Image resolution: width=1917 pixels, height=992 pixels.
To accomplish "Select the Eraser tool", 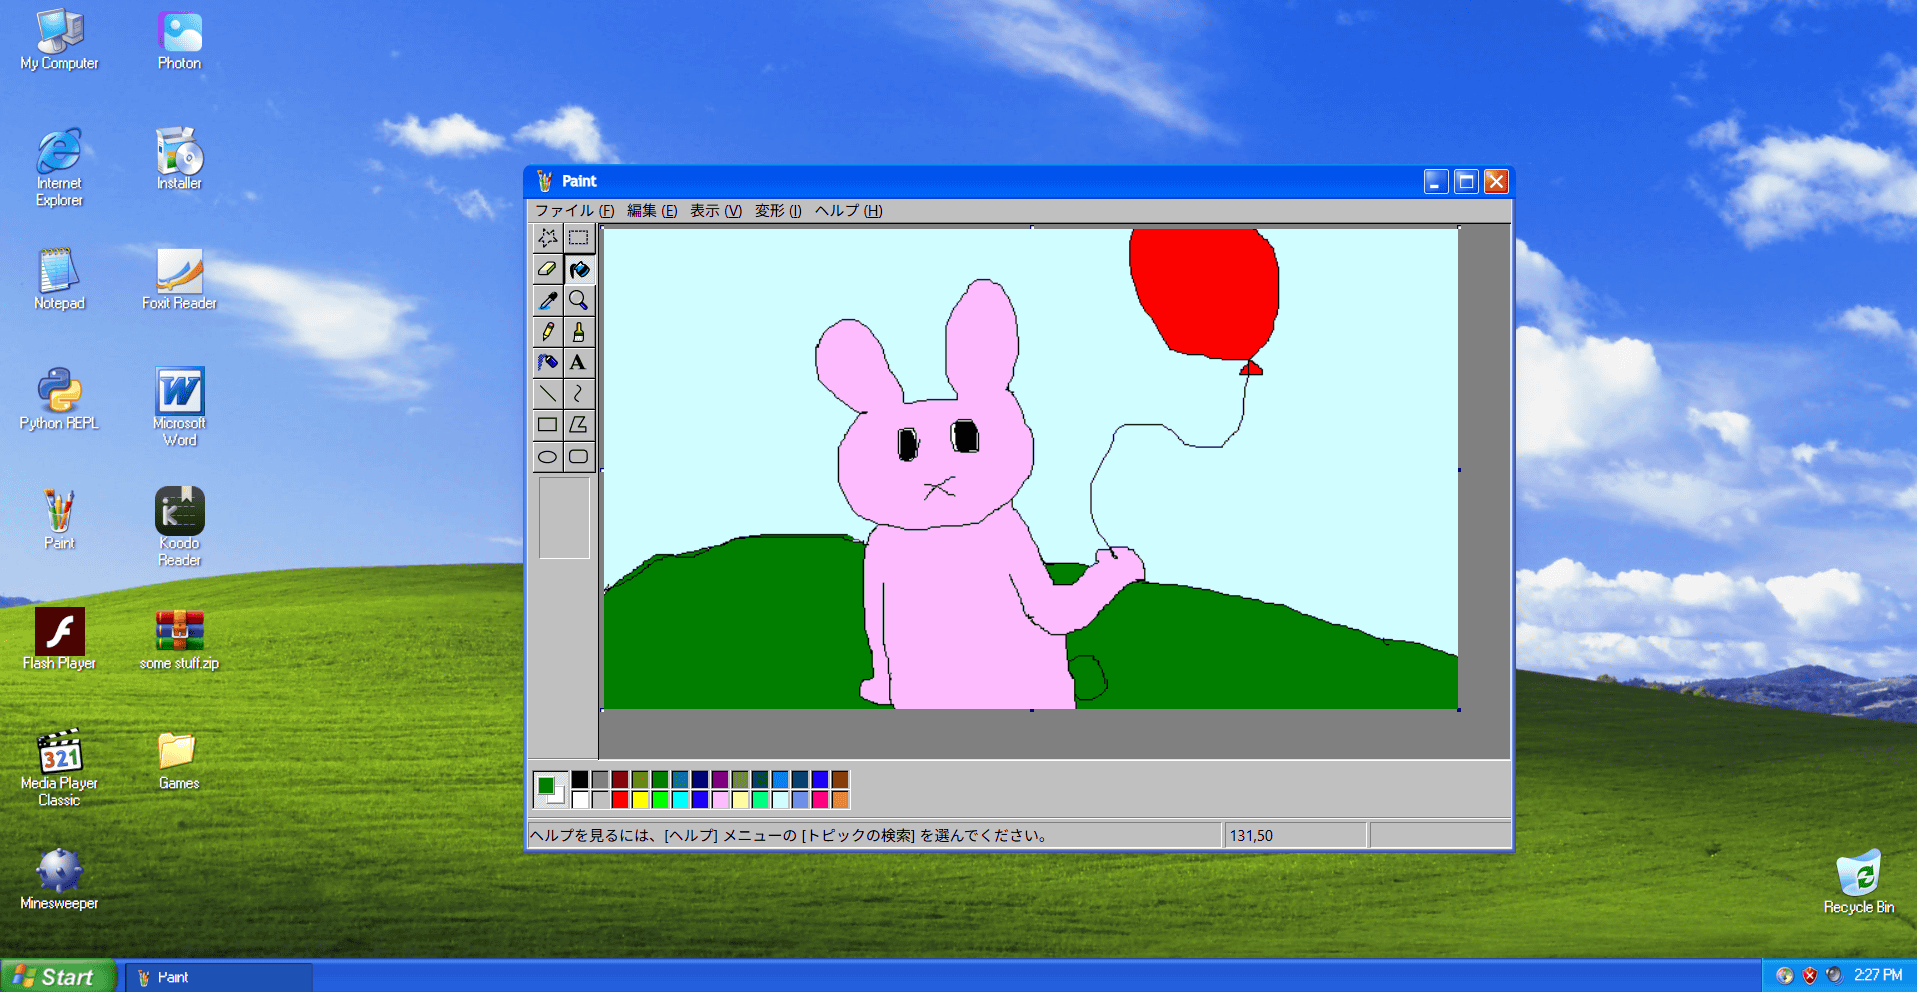I will point(548,269).
